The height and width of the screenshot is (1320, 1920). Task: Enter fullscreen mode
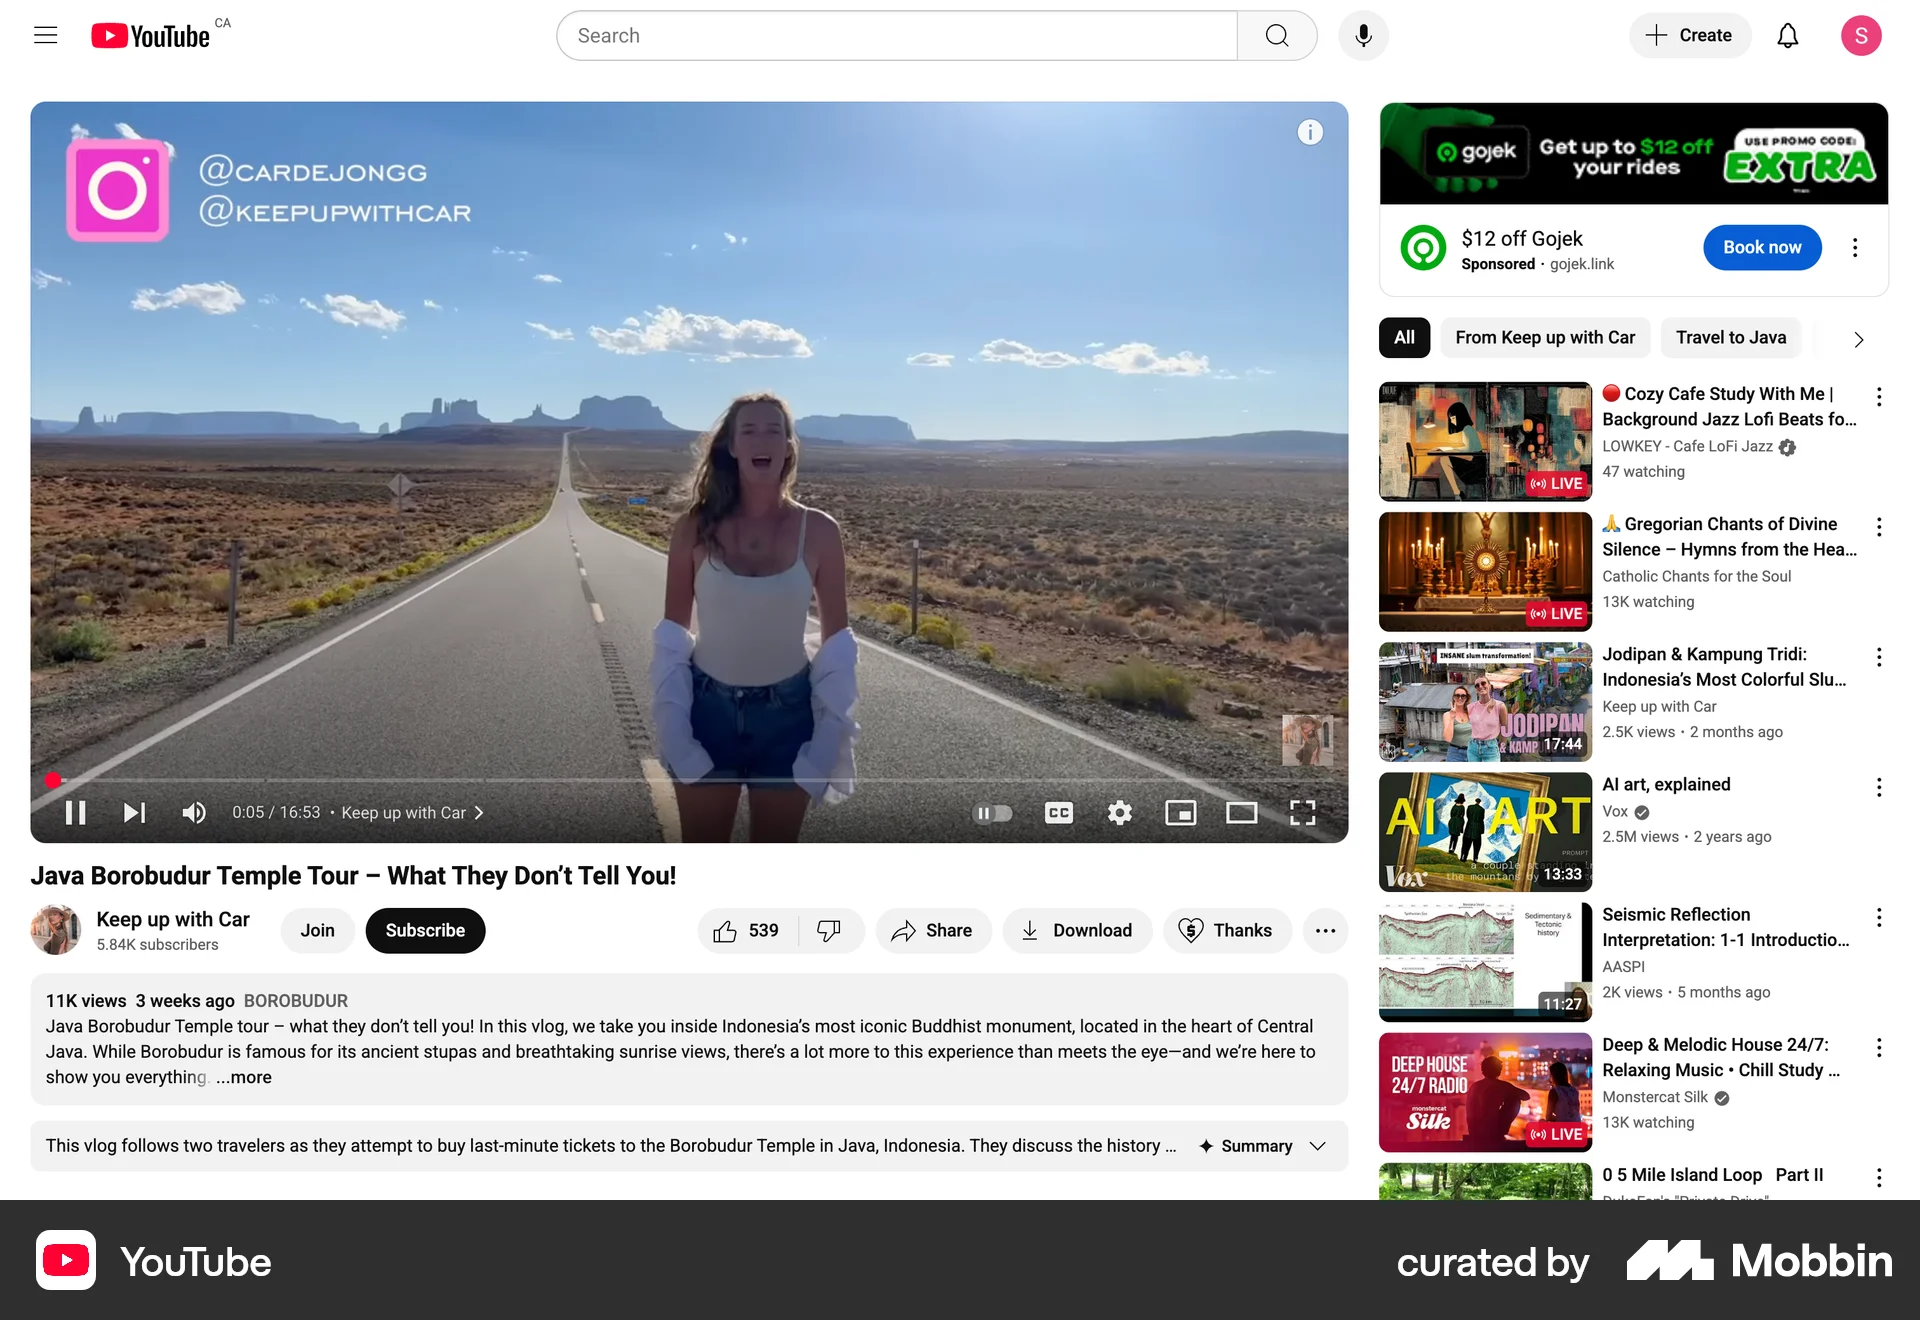1302,812
